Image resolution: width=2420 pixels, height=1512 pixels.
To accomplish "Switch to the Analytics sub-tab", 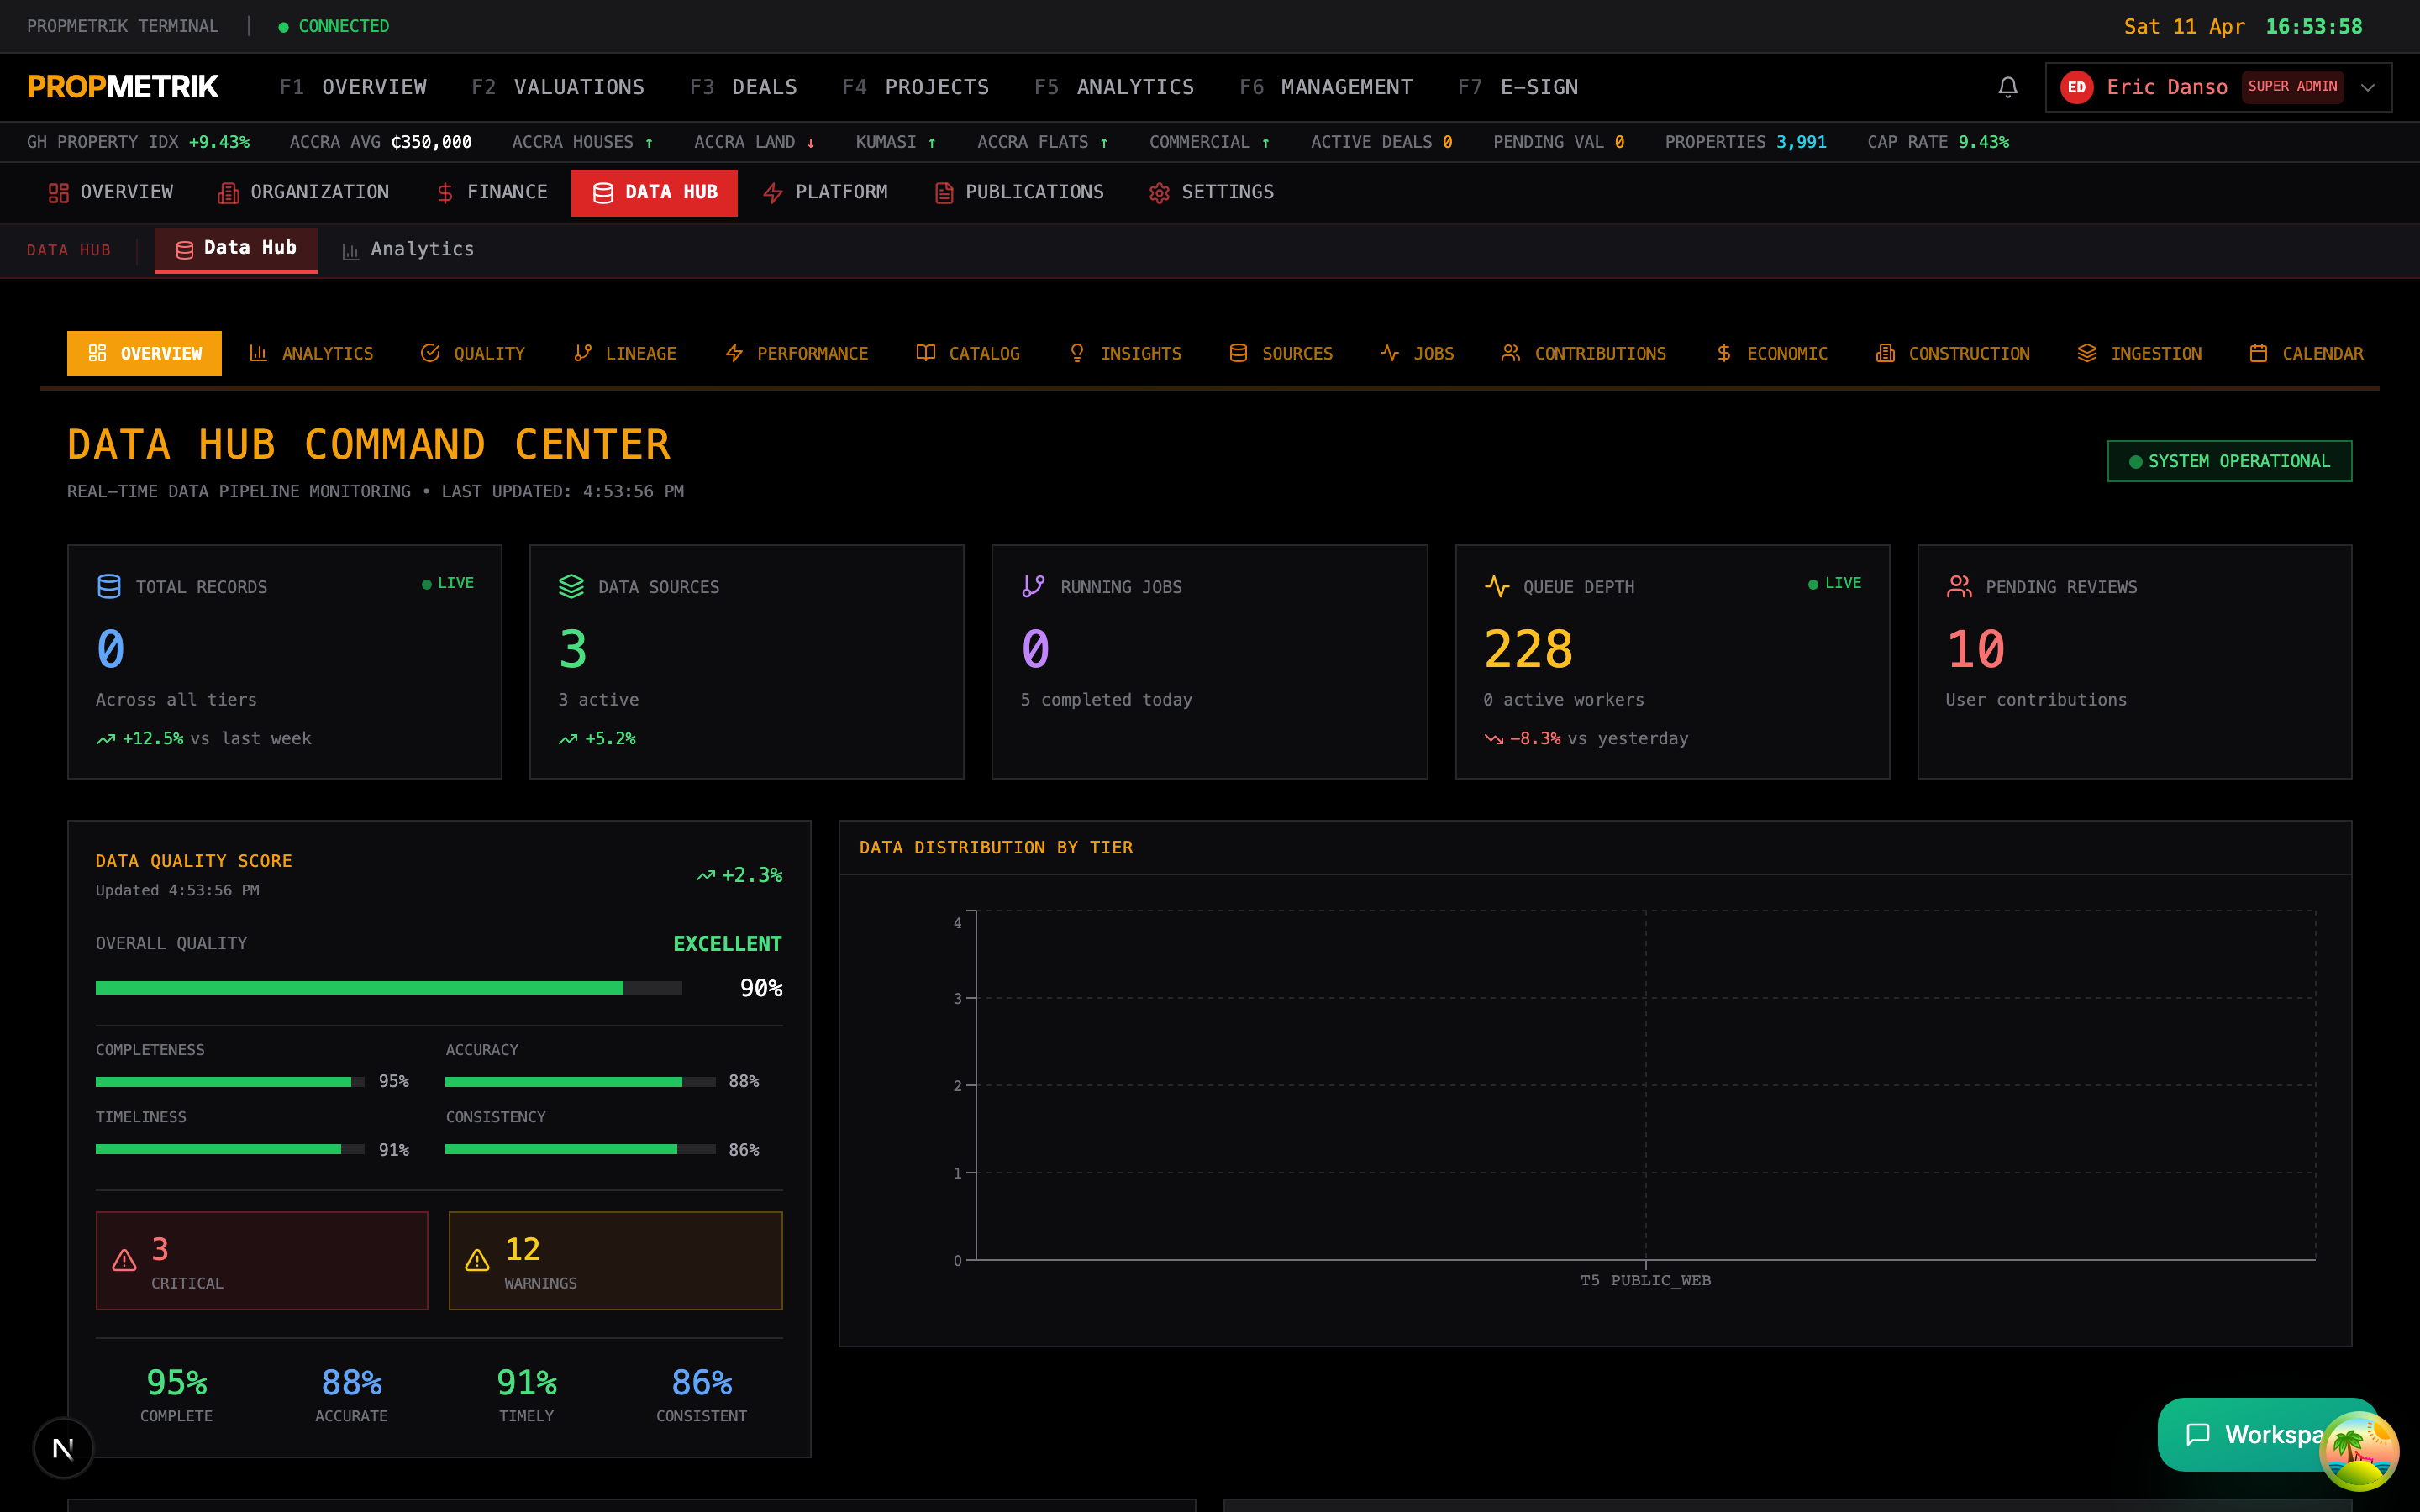I will point(407,250).
